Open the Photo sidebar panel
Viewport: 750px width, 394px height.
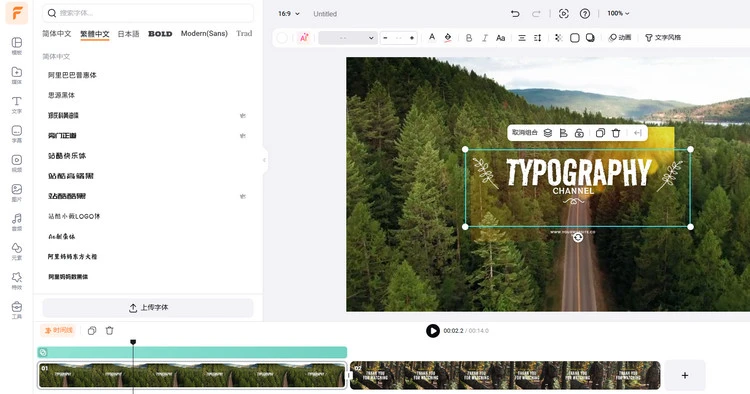(x=17, y=192)
